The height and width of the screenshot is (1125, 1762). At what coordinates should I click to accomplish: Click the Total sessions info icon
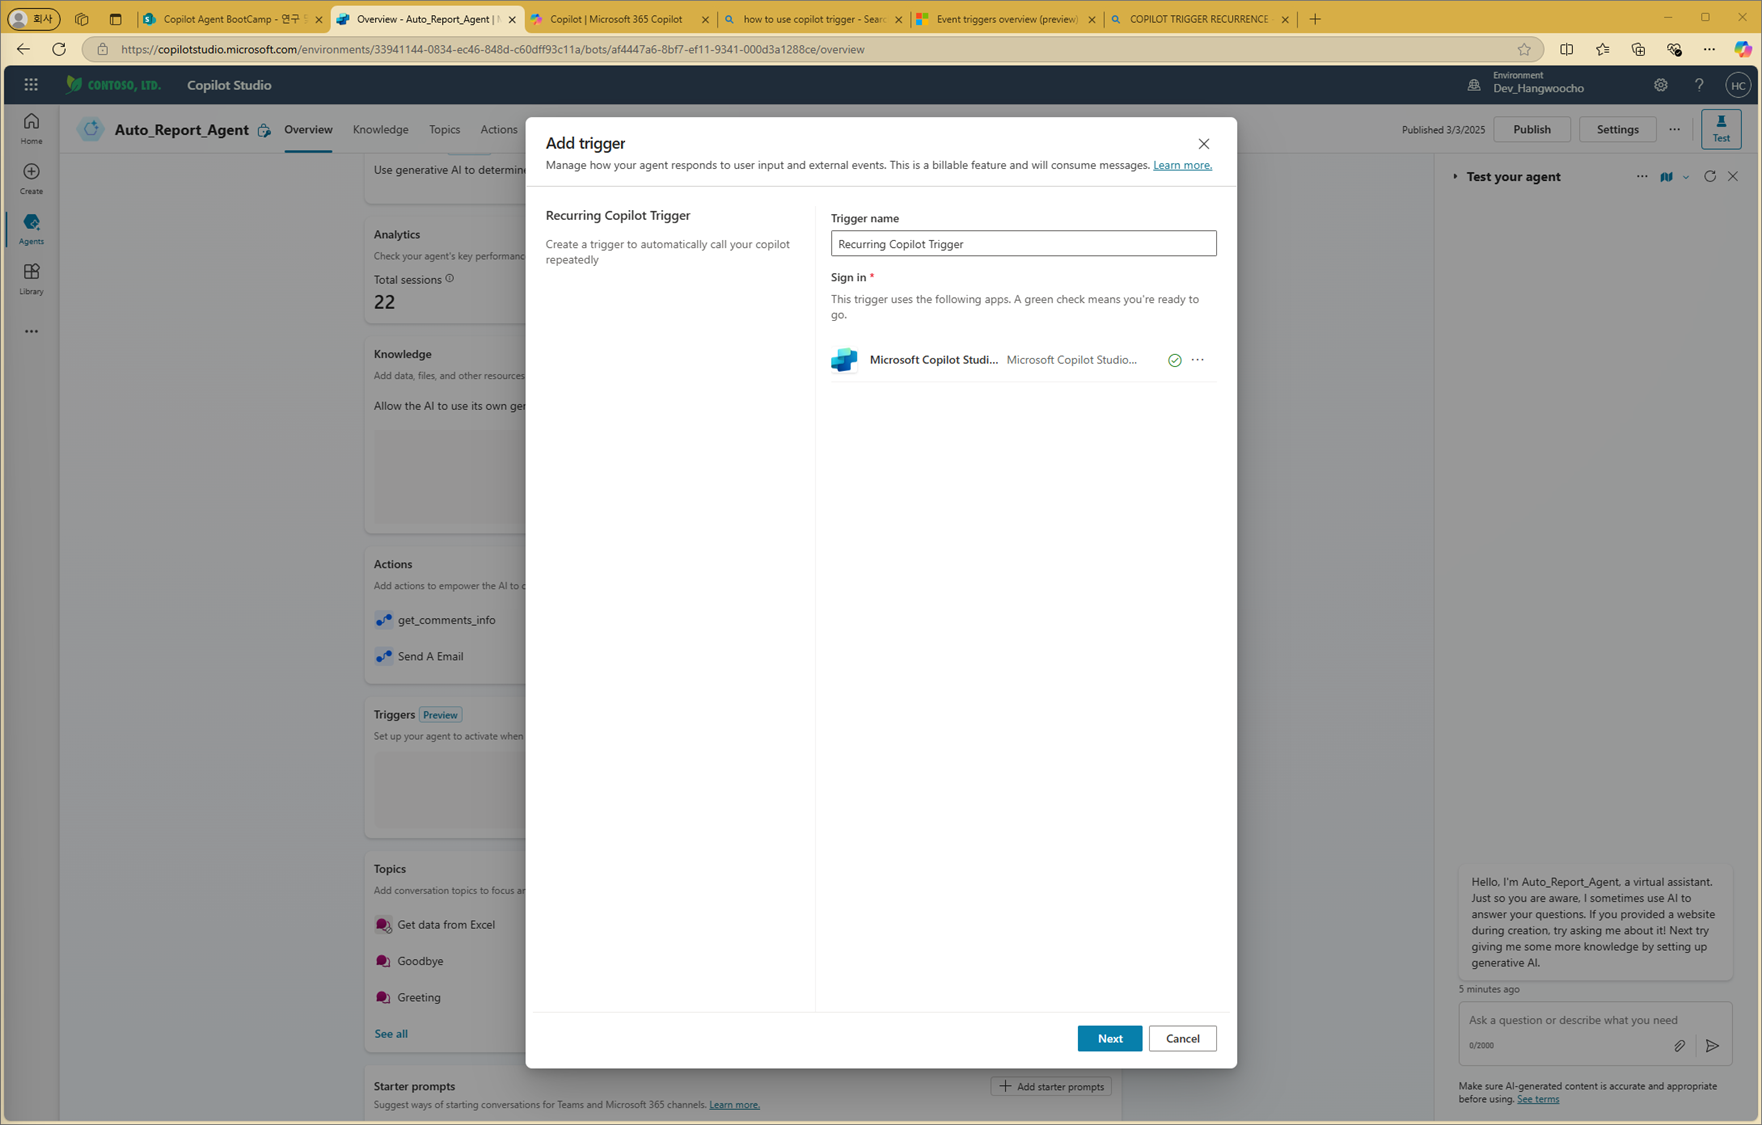tap(449, 279)
